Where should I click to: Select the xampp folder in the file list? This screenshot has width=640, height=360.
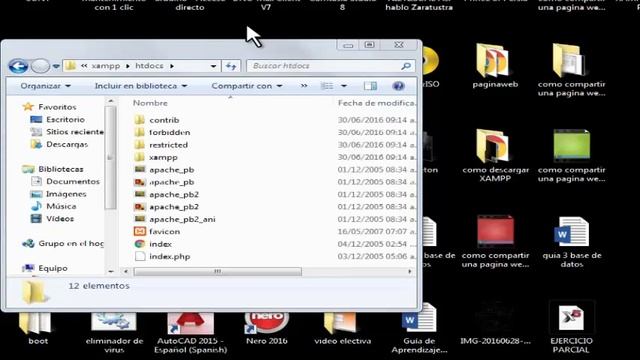(163, 157)
